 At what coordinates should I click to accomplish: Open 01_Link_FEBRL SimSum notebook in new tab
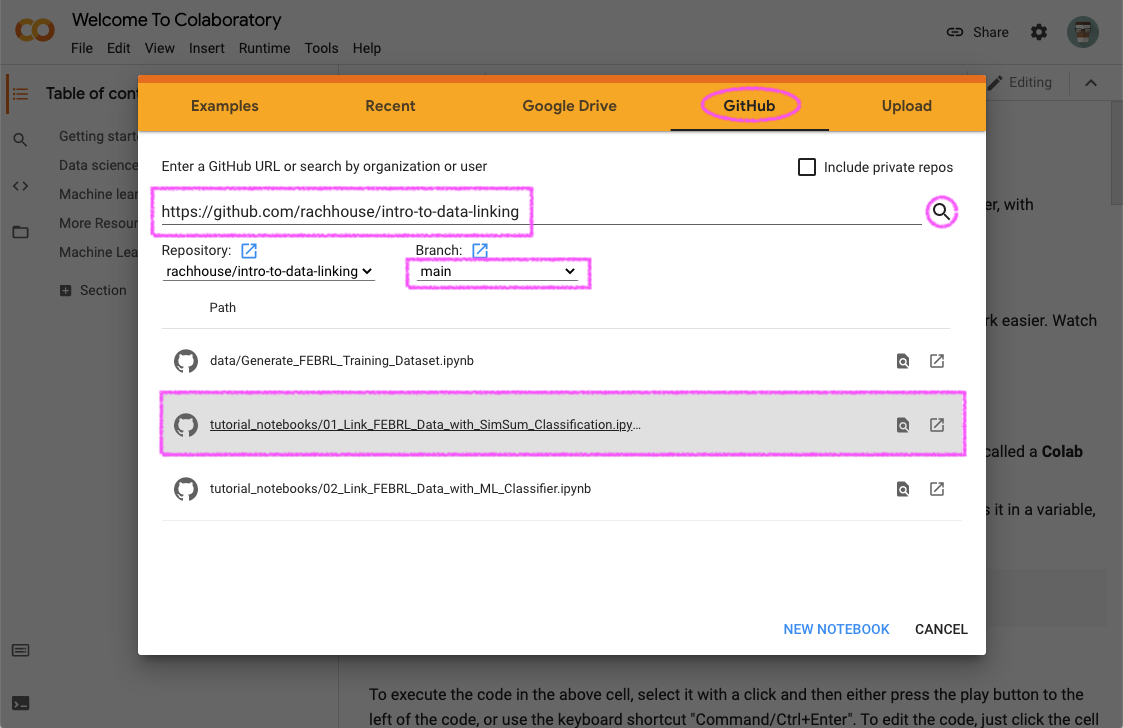coord(937,425)
